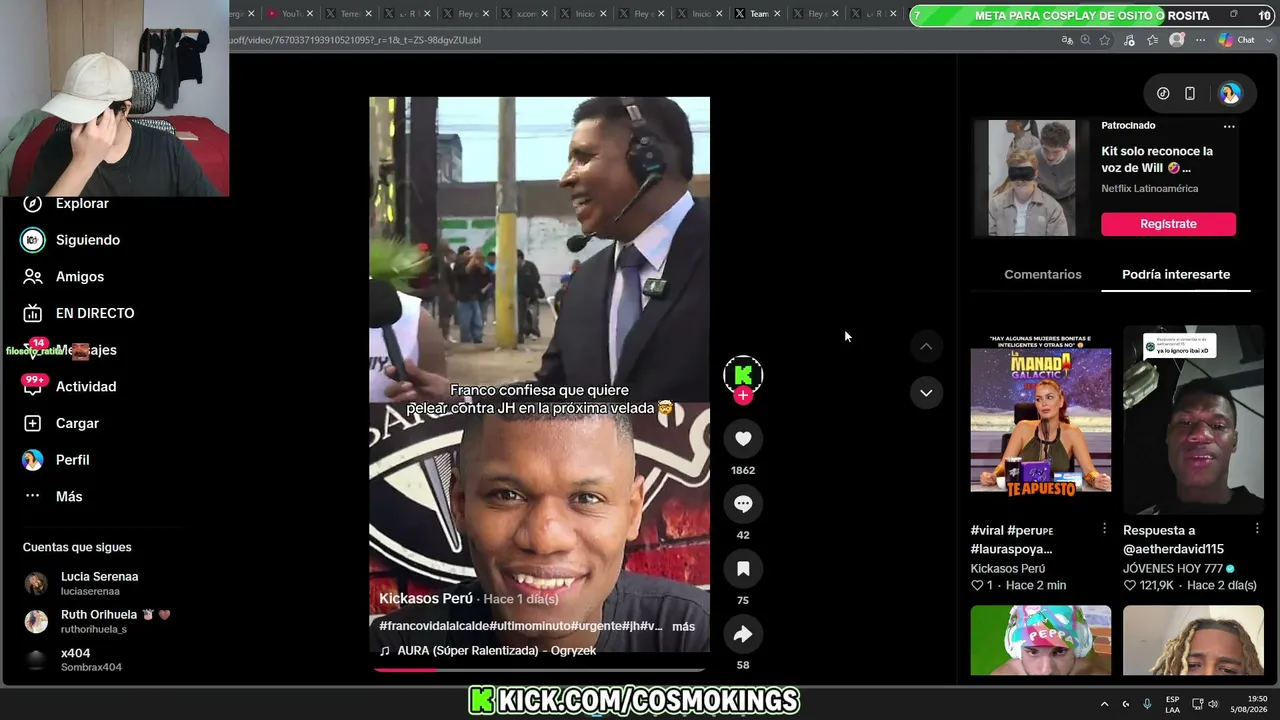
Task: Click the 'Cuentas que sigues' heading
Action: point(77,547)
